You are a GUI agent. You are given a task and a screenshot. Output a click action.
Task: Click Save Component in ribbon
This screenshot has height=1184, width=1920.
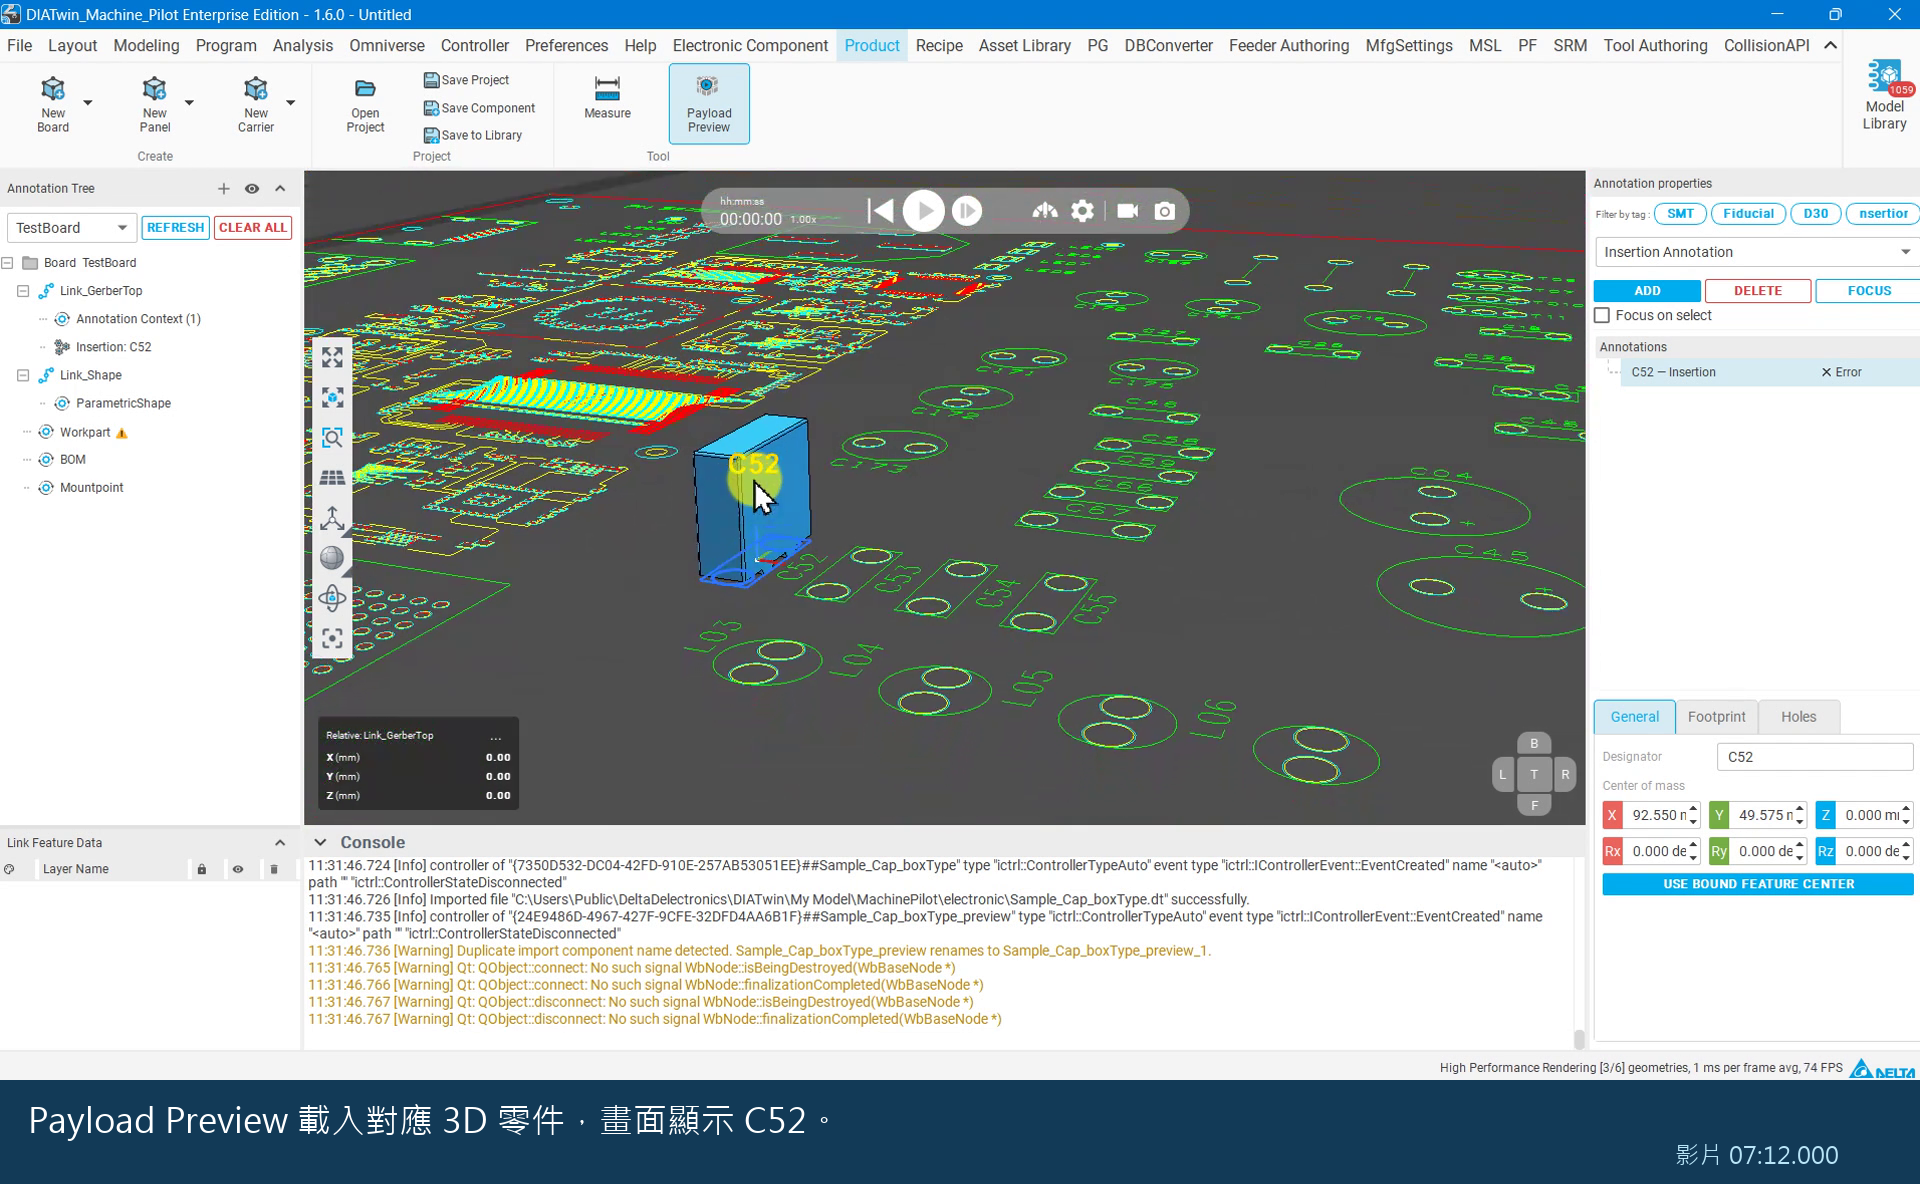coord(479,108)
